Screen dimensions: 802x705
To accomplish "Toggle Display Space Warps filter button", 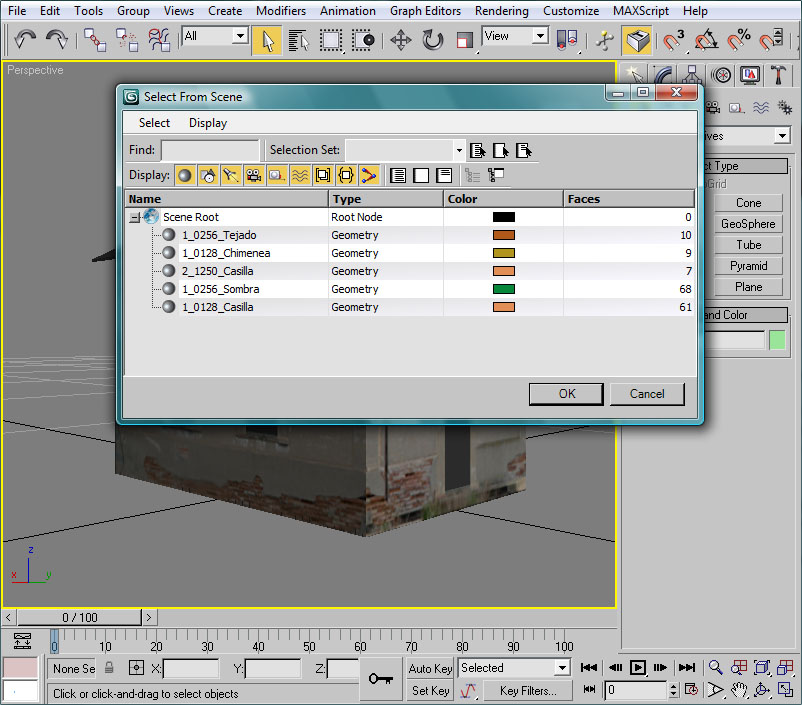I will (300, 175).
